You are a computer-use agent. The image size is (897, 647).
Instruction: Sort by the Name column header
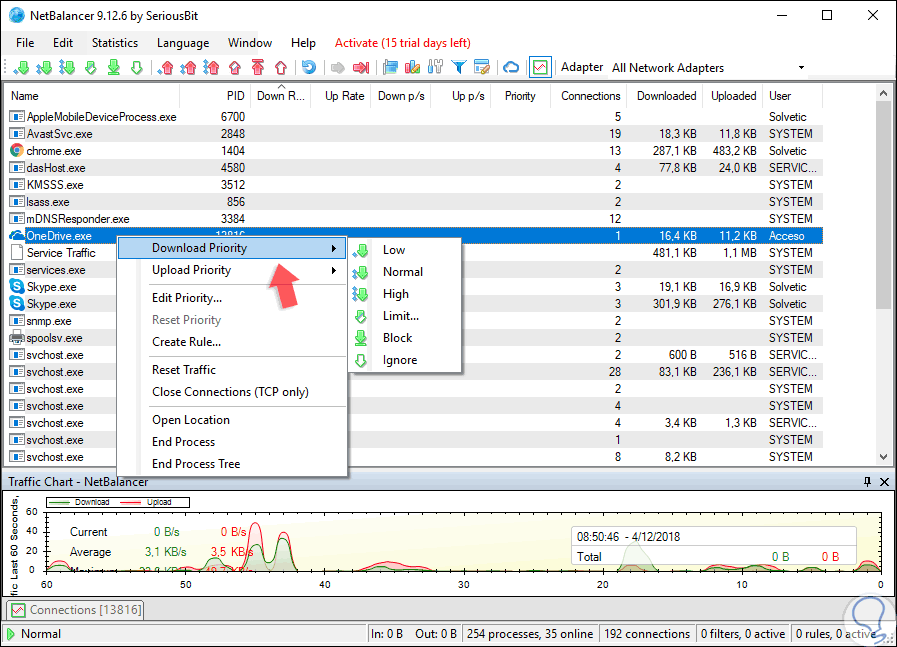94,96
